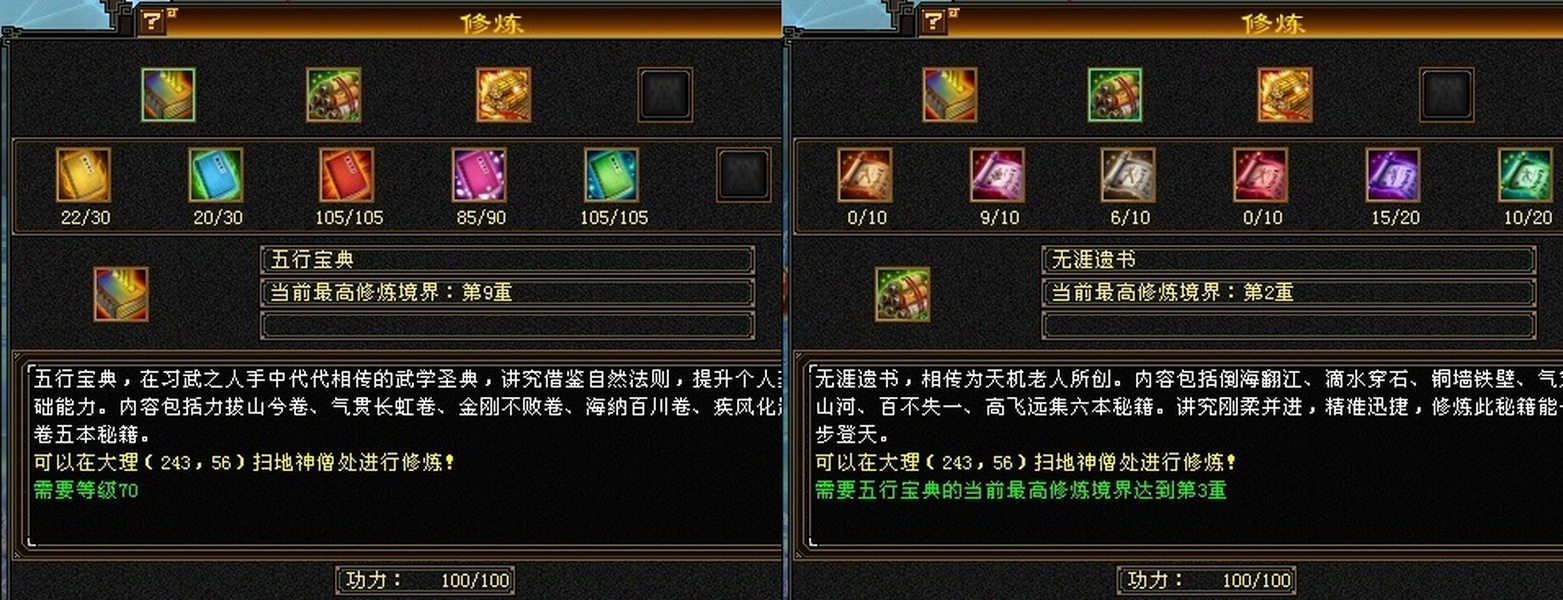This screenshot has width=1563, height=600.
Task: Select the yellow book showing 22/30
Action: (83, 175)
